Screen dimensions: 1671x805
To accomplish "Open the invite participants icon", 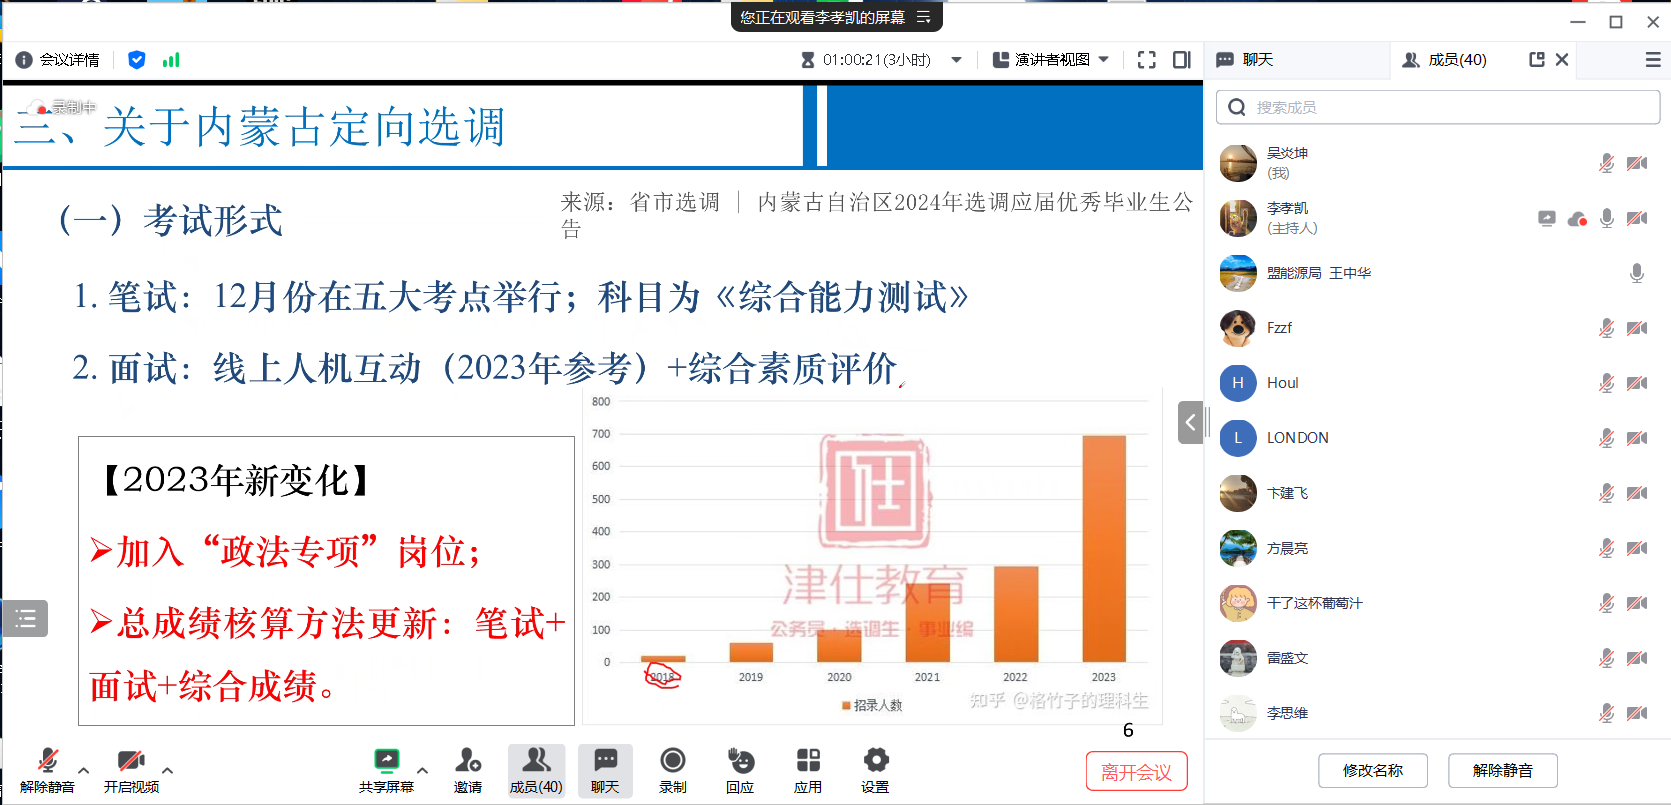I will point(467,761).
